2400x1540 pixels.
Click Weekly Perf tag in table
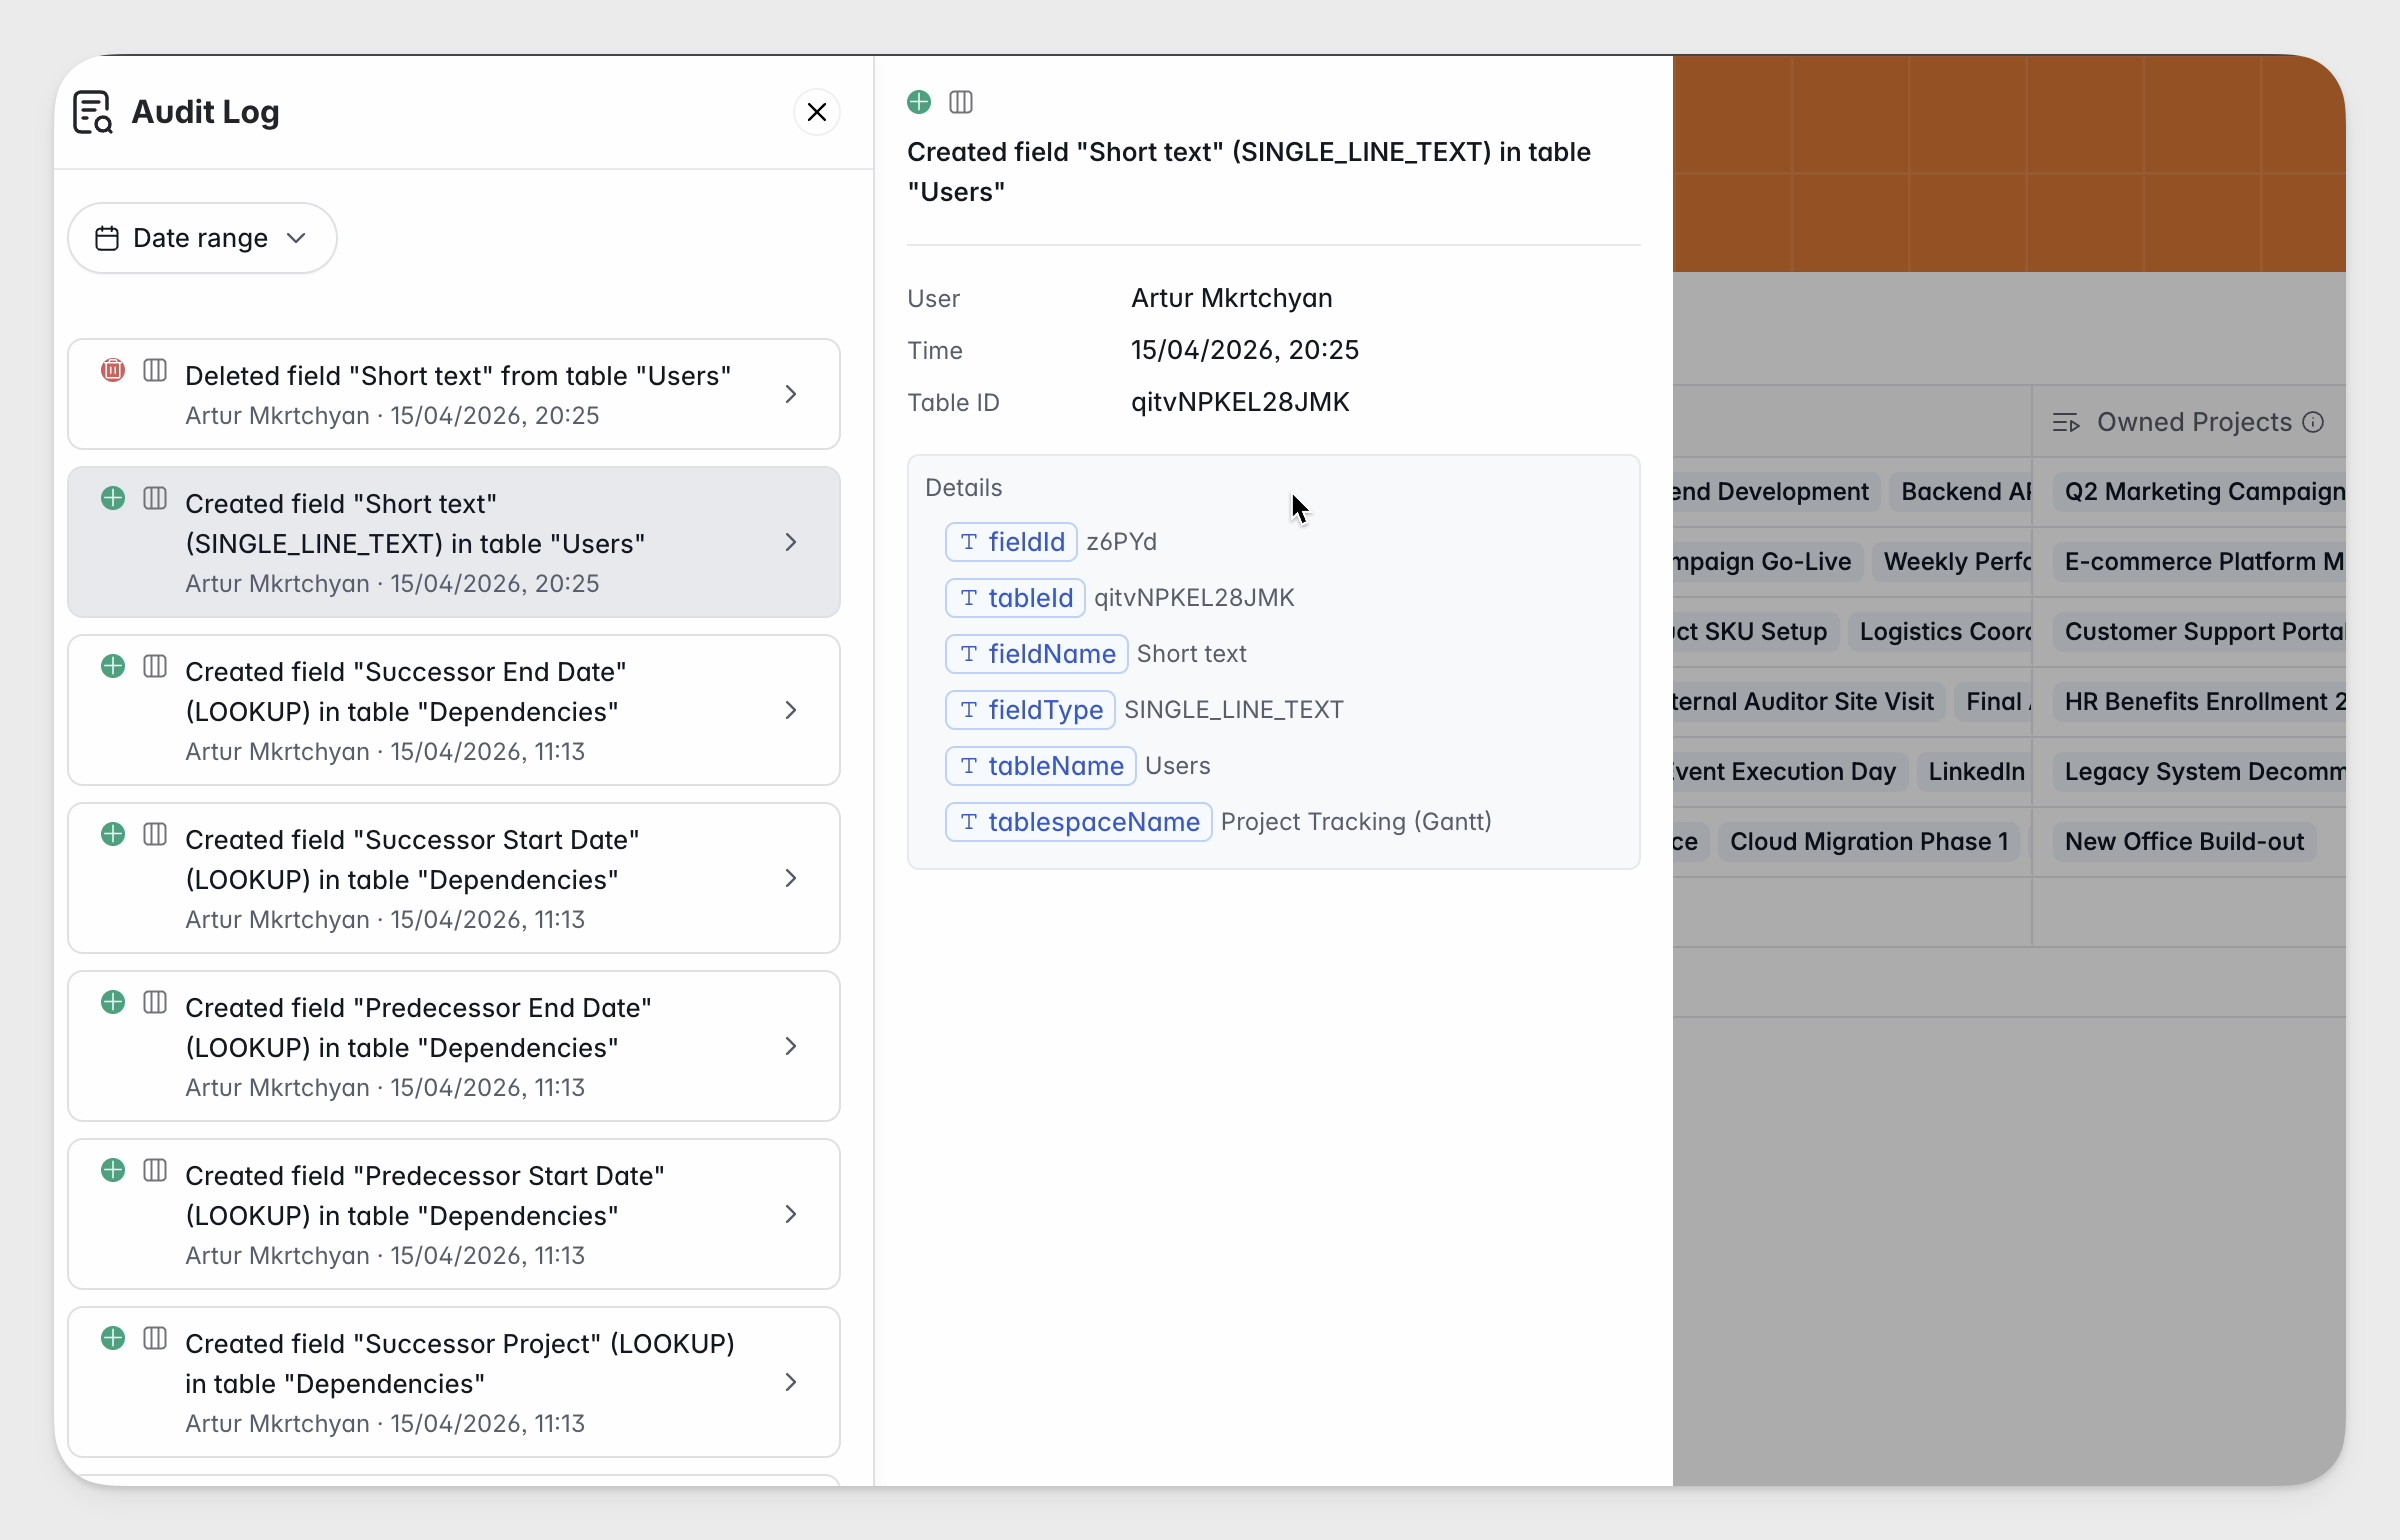point(1952,562)
